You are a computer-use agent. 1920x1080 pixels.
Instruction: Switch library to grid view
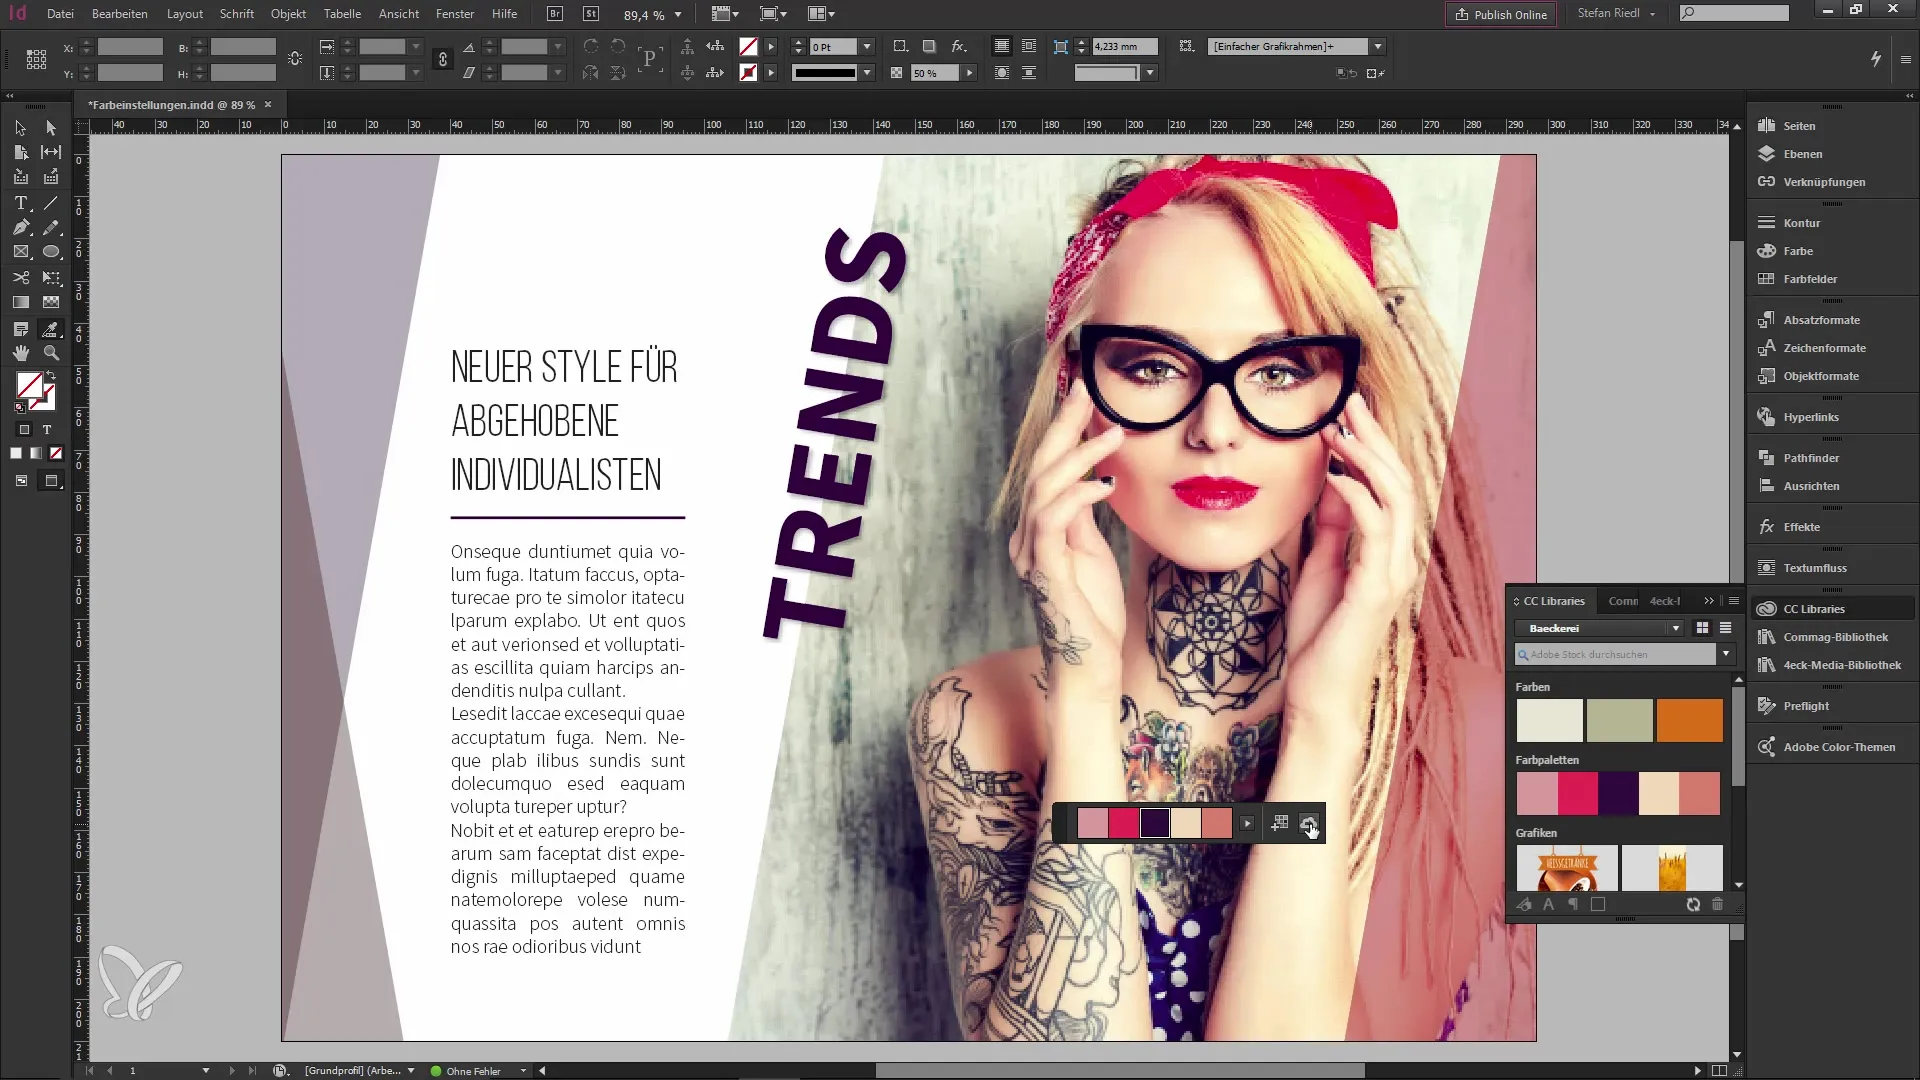(x=1702, y=628)
